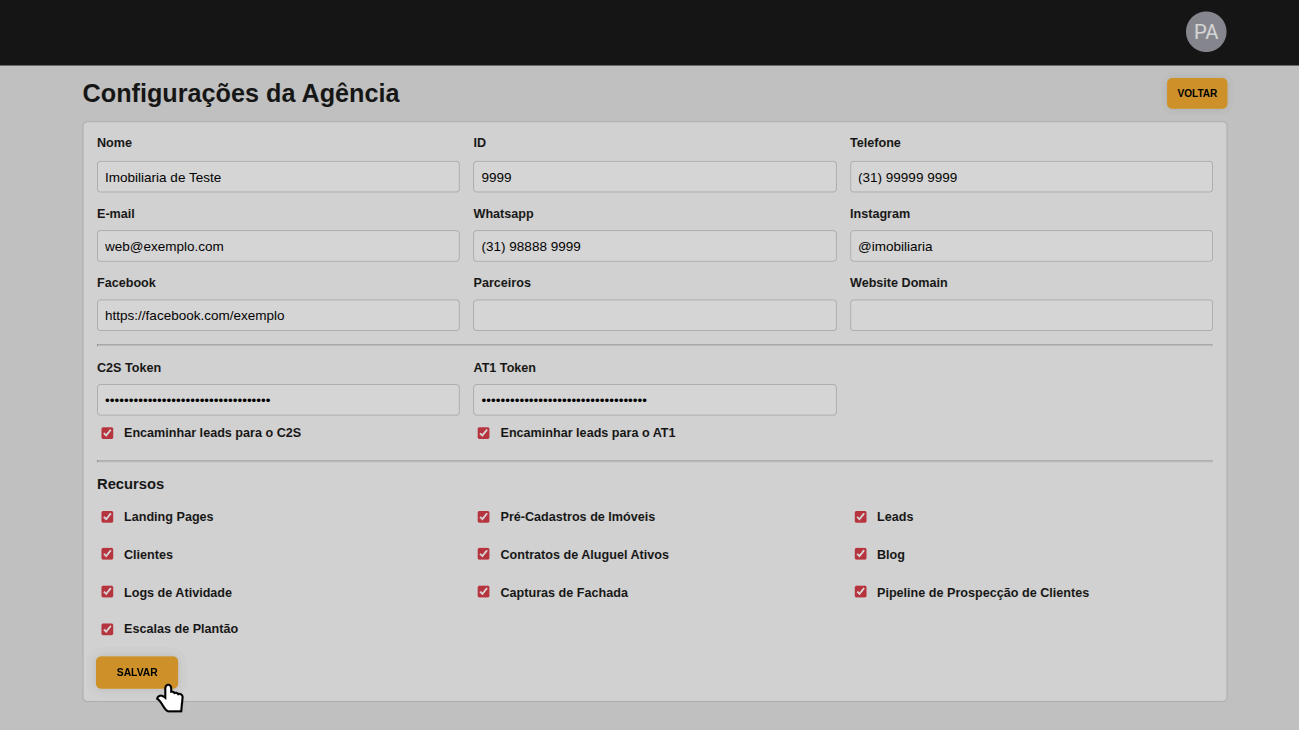The height and width of the screenshot is (730, 1299).
Task: Uncheck Encaminhar leads para o C2S
Action: click(107, 433)
